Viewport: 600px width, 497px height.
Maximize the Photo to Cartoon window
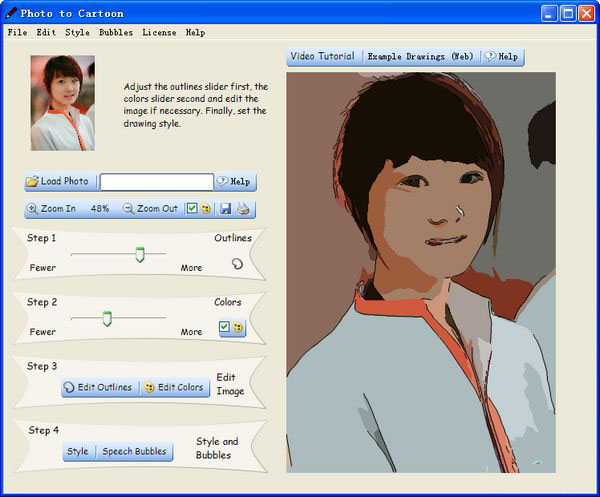(568, 14)
